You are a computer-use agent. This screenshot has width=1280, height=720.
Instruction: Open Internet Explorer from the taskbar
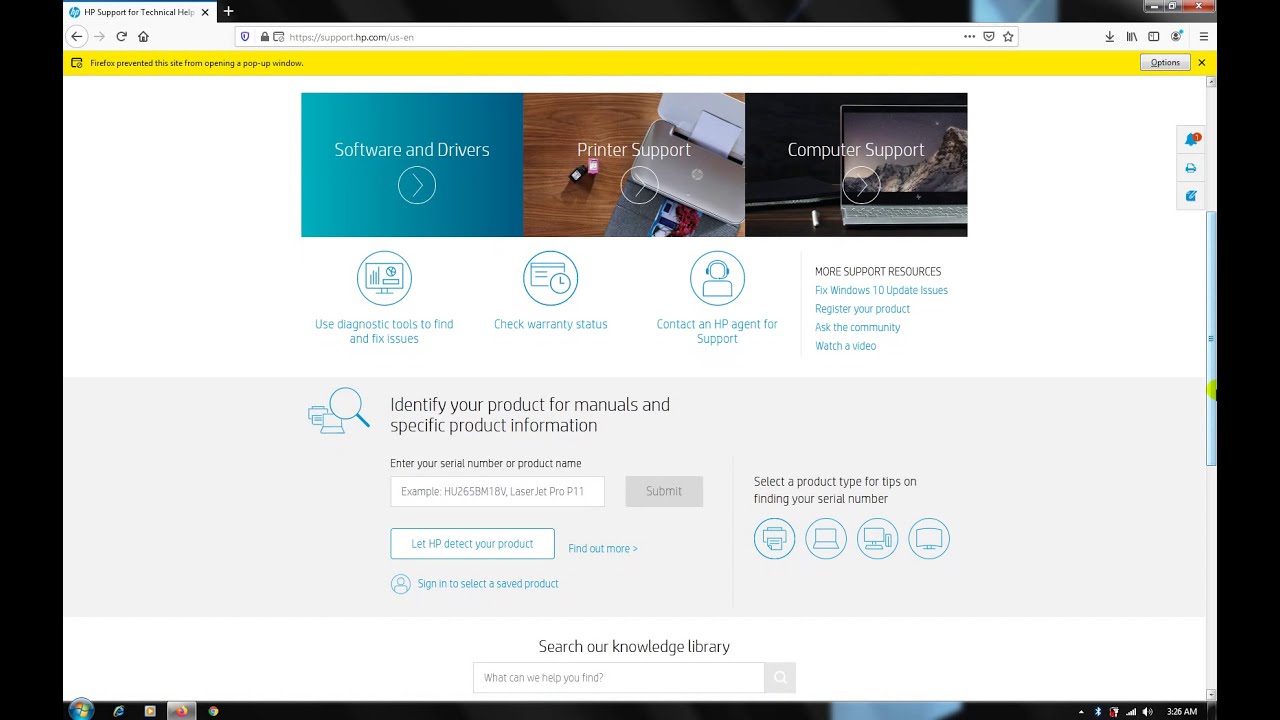pyautogui.click(x=119, y=711)
